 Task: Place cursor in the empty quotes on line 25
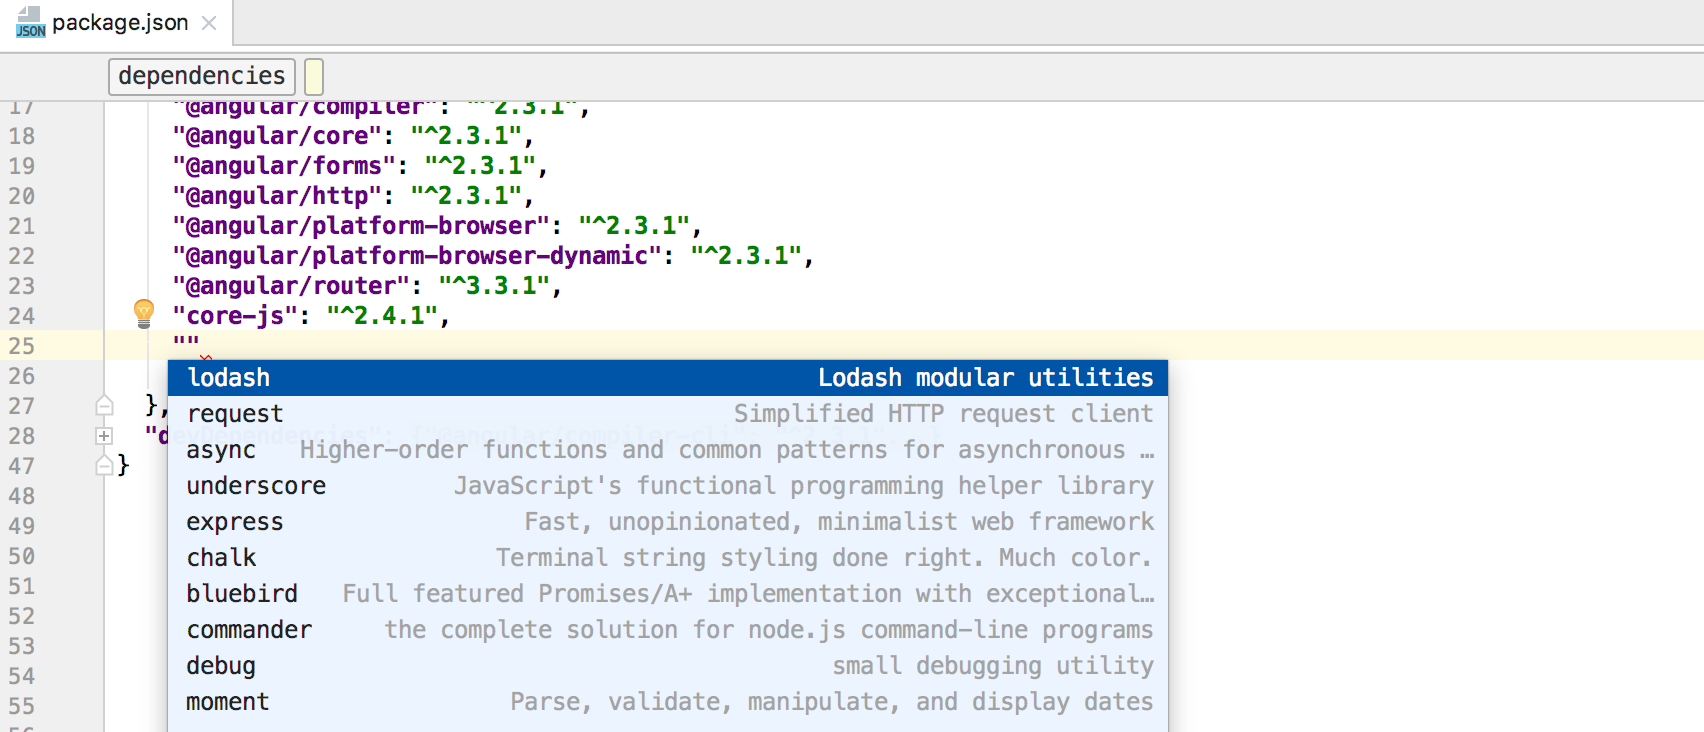point(186,345)
